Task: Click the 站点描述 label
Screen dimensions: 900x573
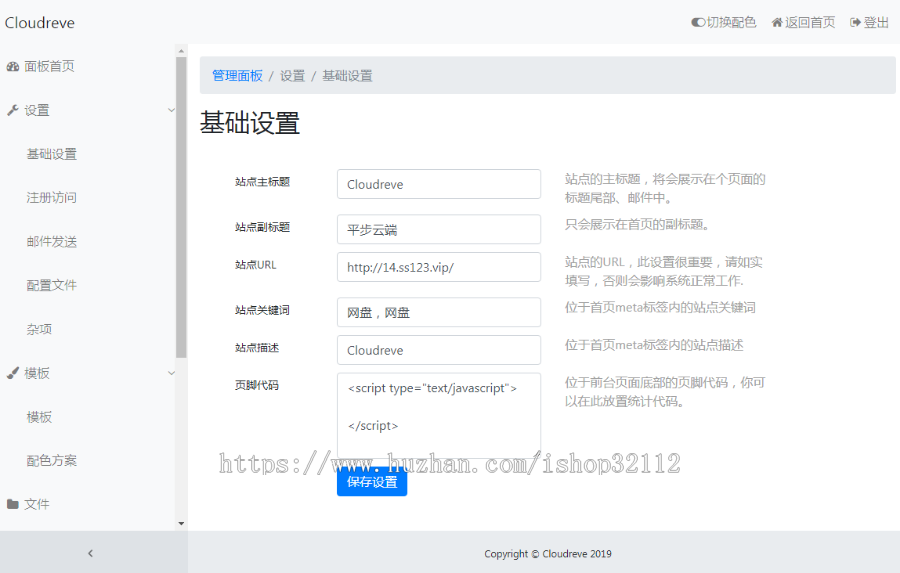Action: (x=257, y=348)
